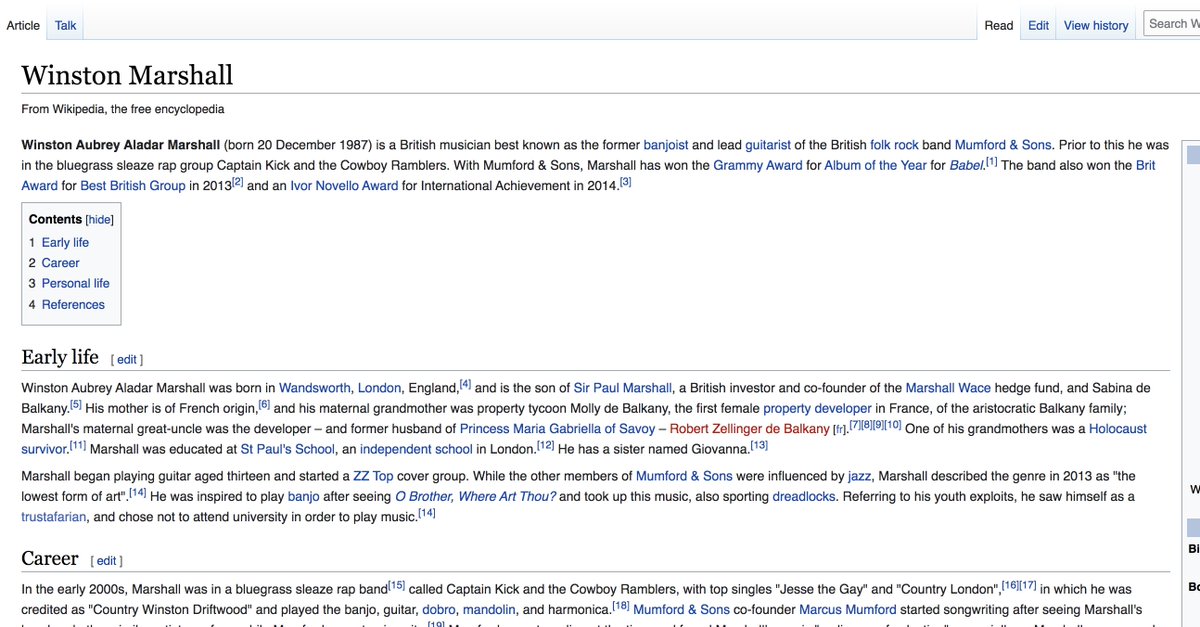Open citation [16] after Country London
This screenshot has height=627, width=1200.
[x=1010, y=586]
